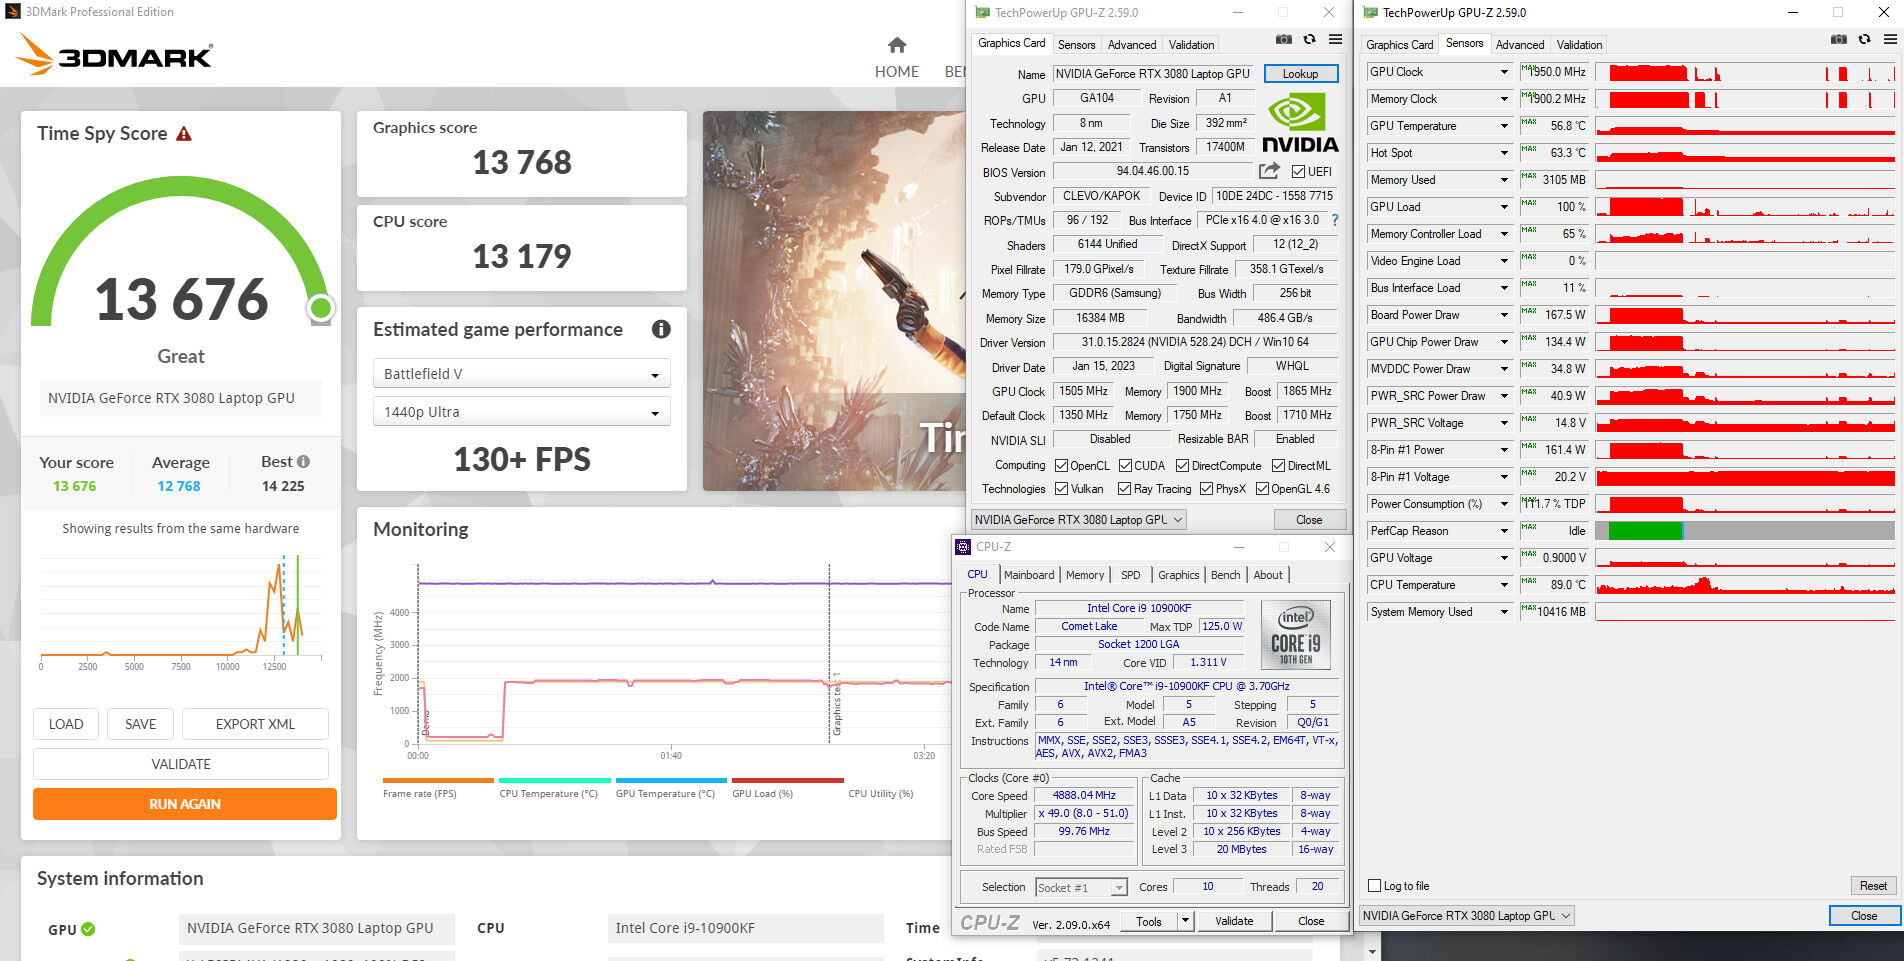Viewport: 1904px width, 961px height.
Task: Enable the Log to file checkbox
Action: pos(1375,886)
